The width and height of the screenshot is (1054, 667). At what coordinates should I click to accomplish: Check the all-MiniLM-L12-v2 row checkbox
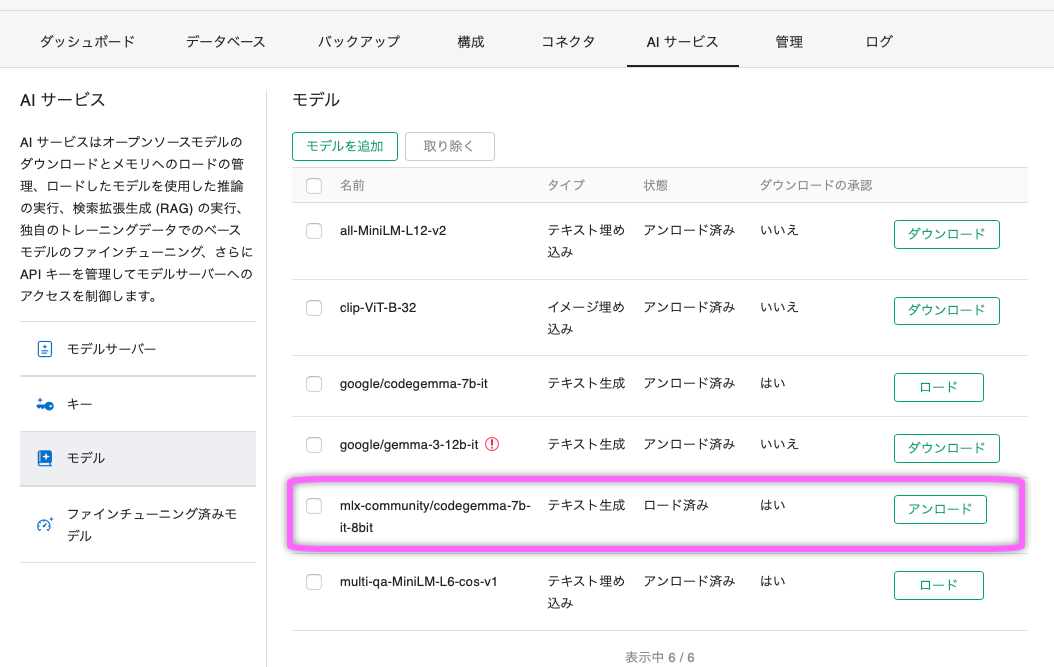(314, 231)
